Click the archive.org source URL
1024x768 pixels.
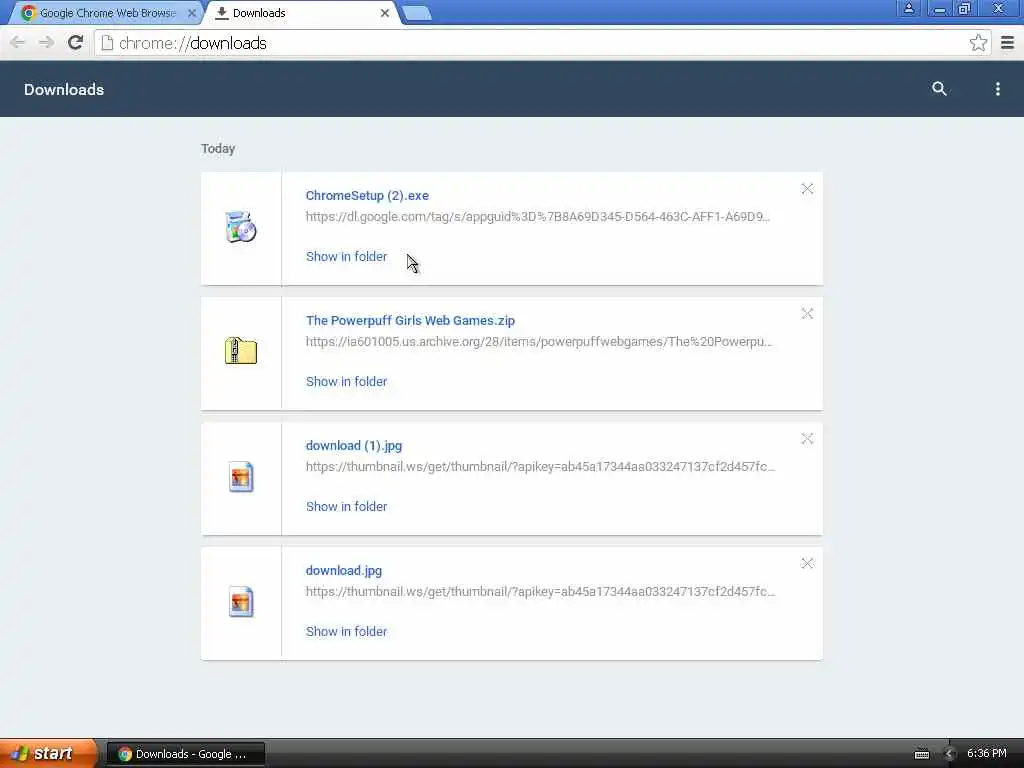[539, 342]
